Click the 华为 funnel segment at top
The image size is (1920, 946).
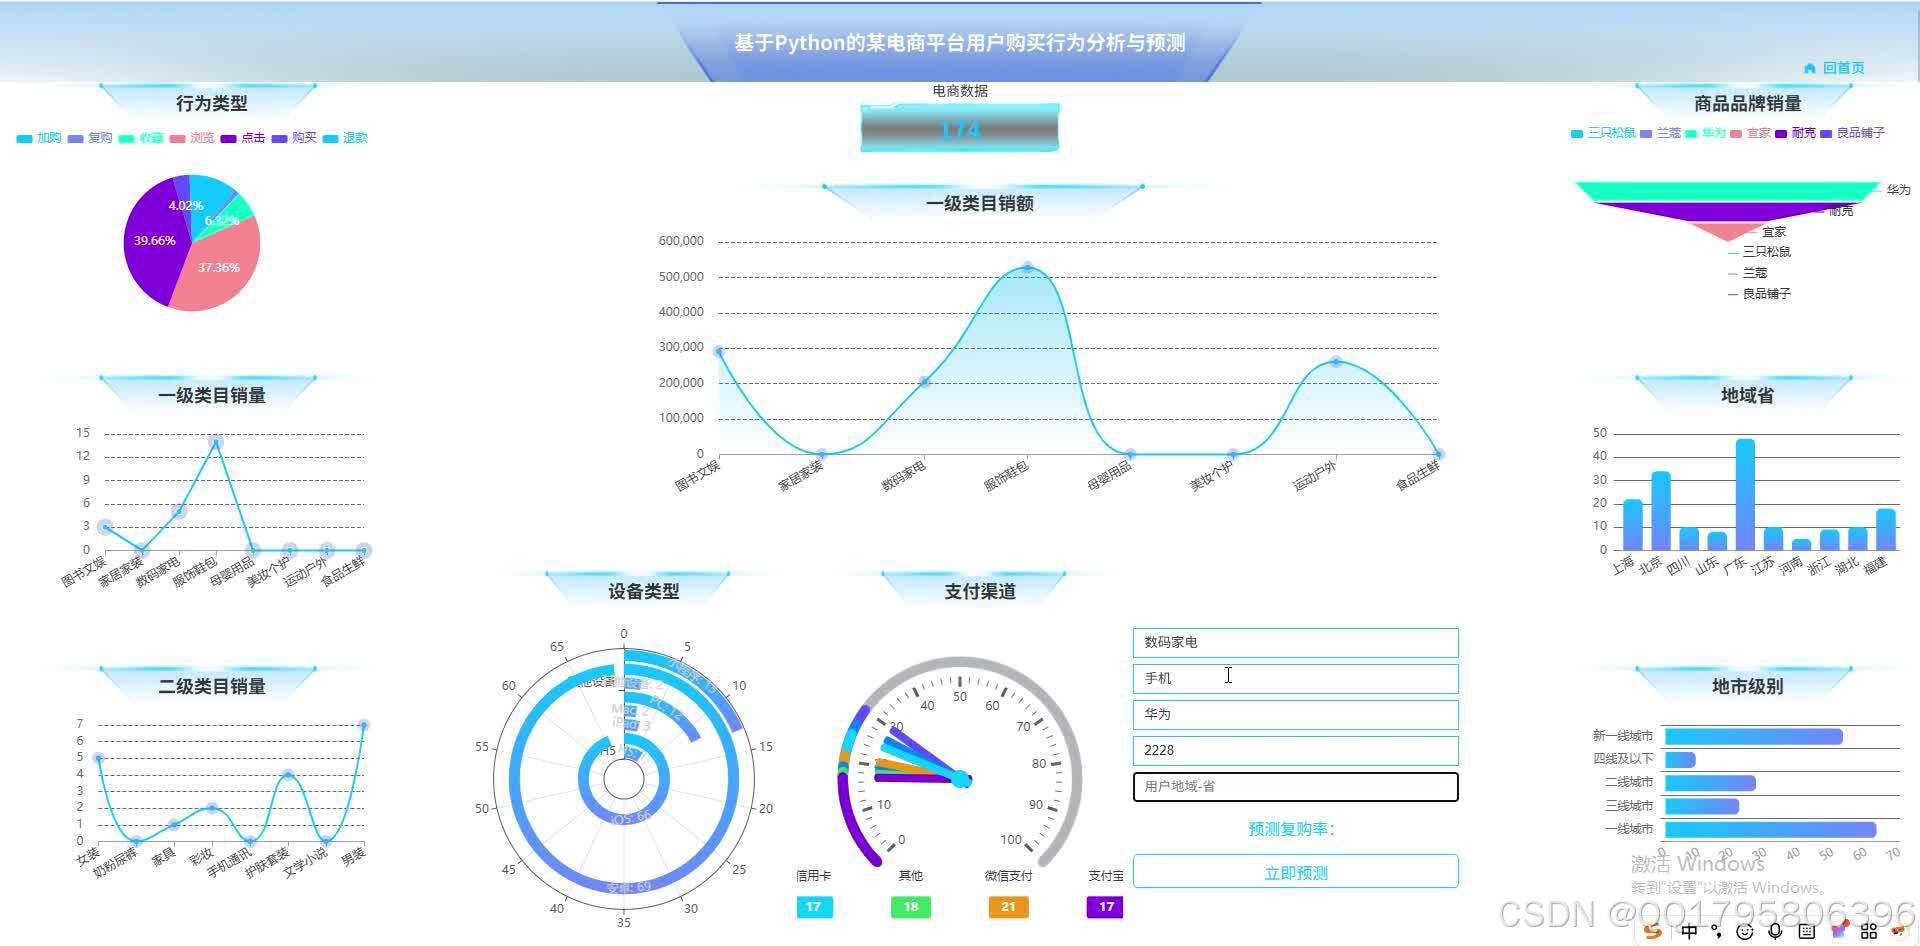pyautogui.click(x=1728, y=191)
